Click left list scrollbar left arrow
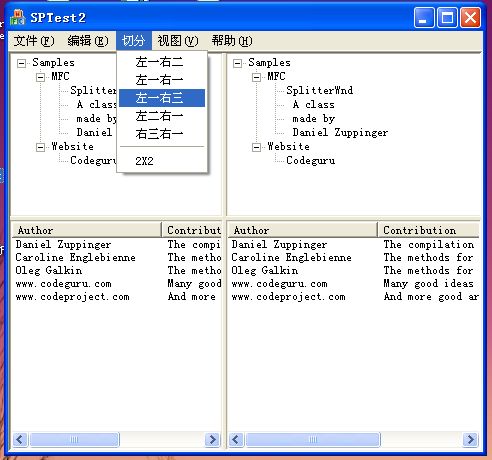 [x=20, y=440]
